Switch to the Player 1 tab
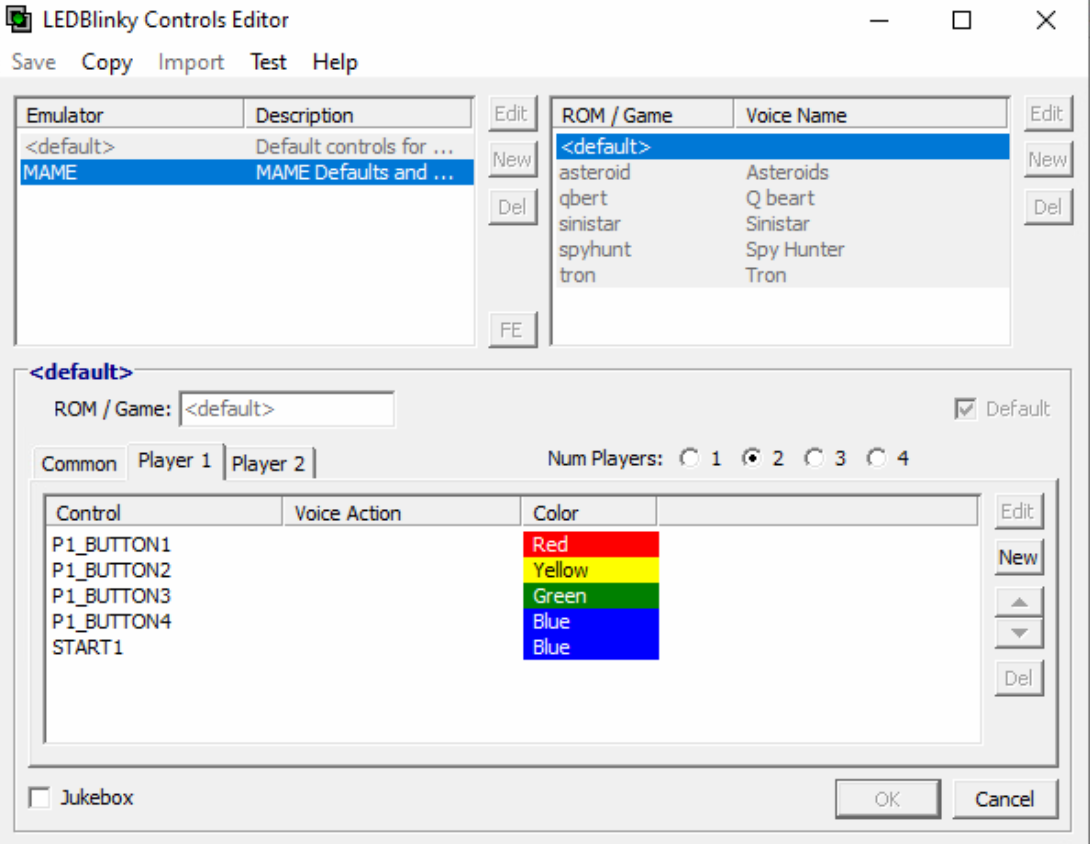Image resolution: width=1090 pixels, height=844 pixels. tap(174, 460)
